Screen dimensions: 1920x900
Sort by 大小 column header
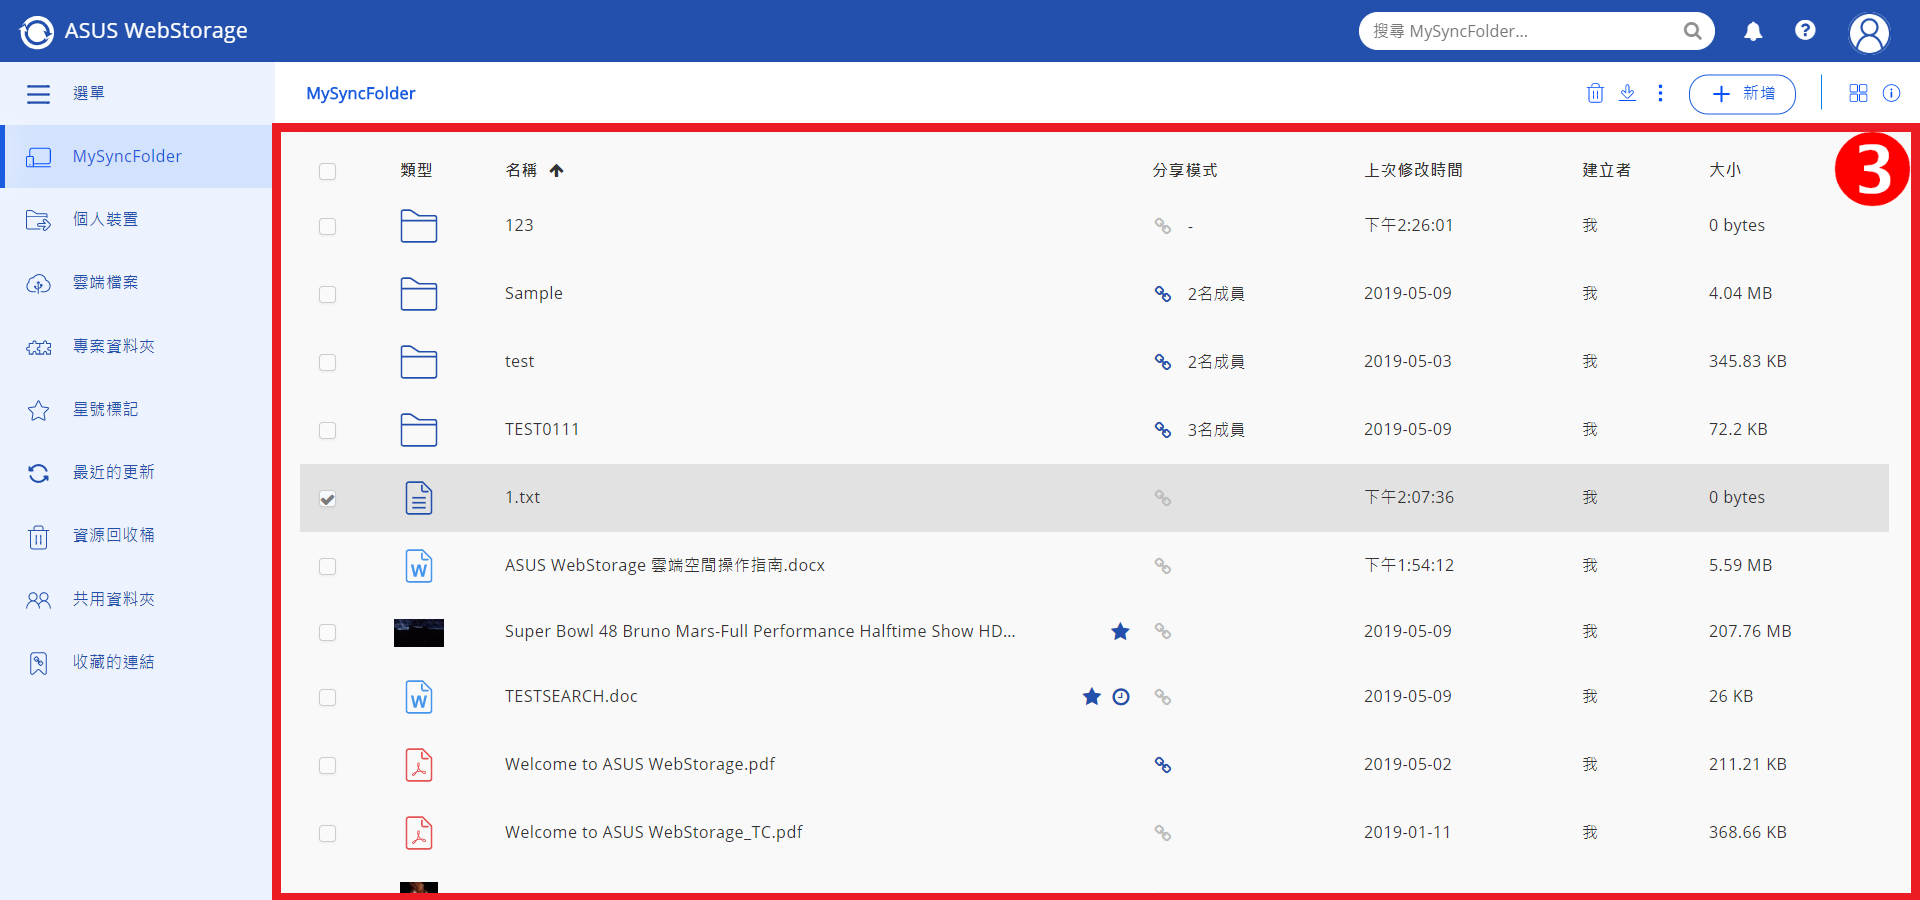(x=1725, y=171)
